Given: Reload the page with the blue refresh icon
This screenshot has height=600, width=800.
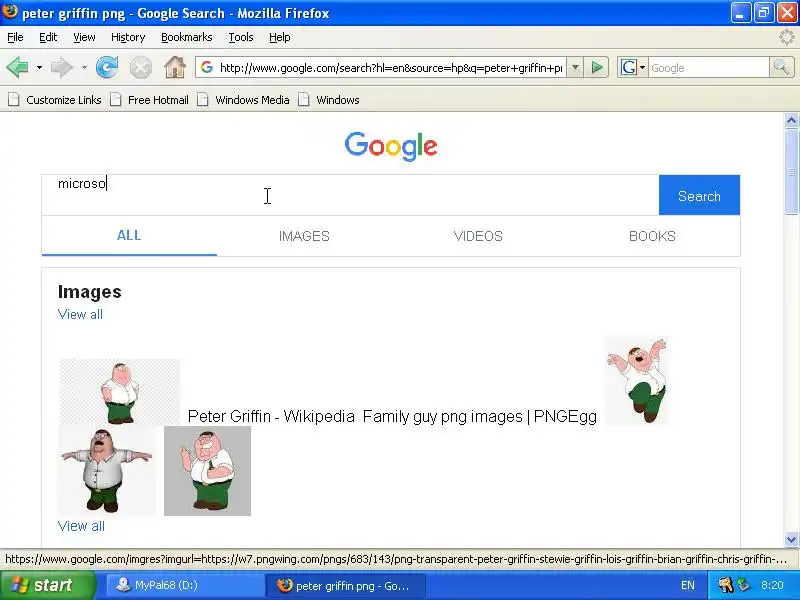Looking at the screenshot, I should (107, 67).
